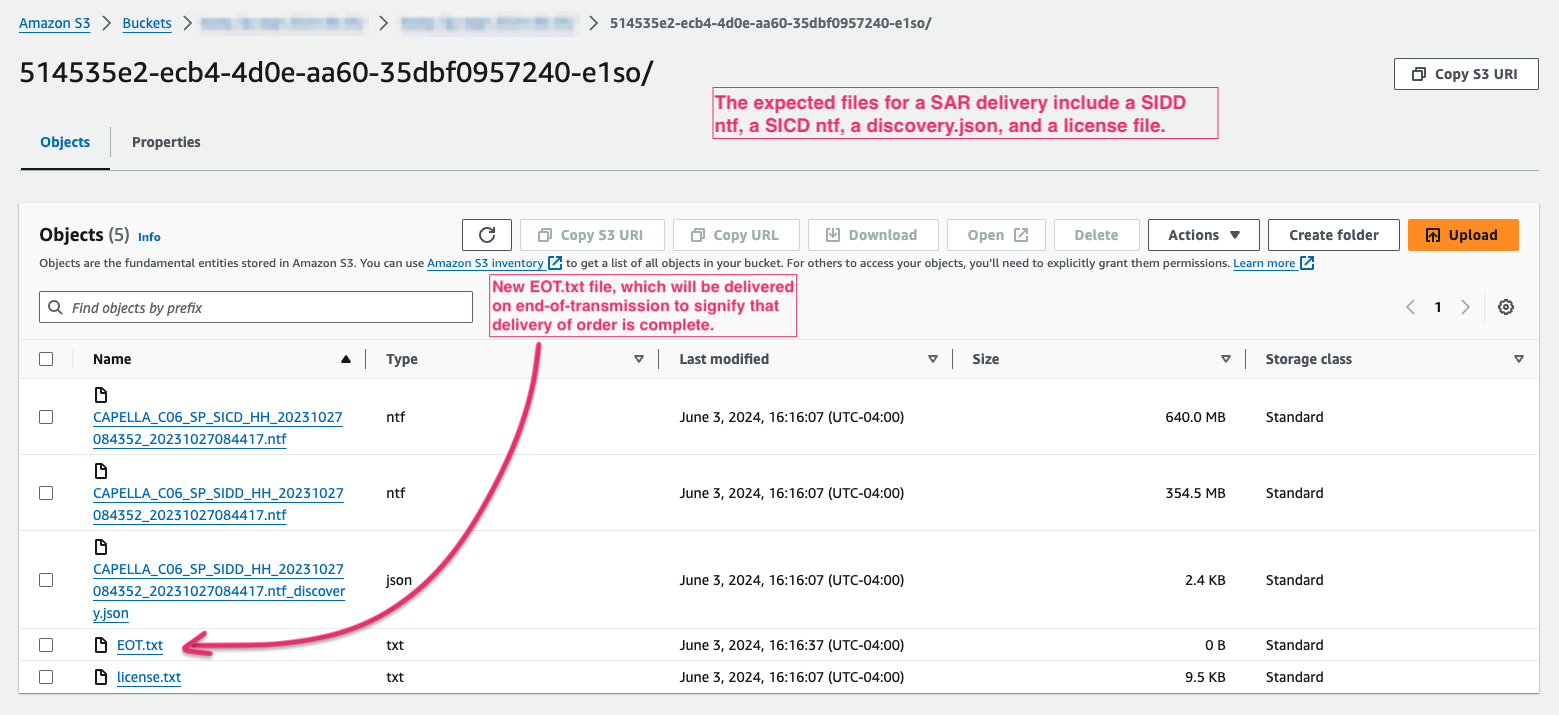Check the SIDD ntf file checkbox

[46, 493]
